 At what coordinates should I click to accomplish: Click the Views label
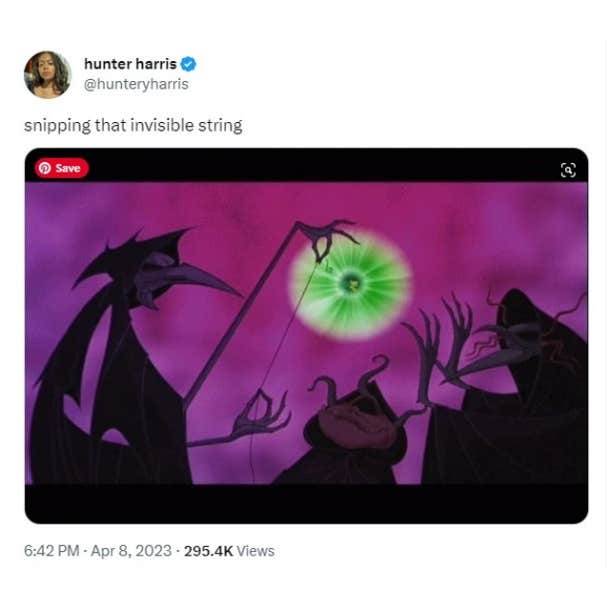[x=256, y=551]
